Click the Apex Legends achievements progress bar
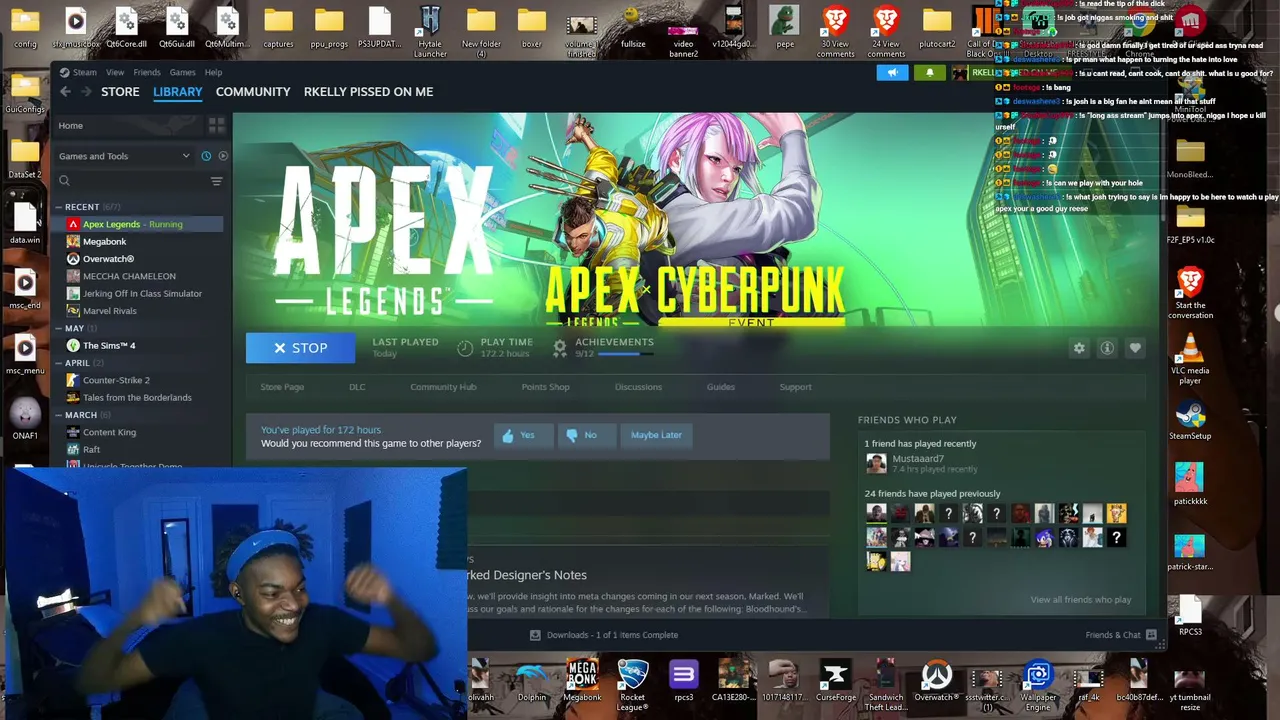The width and height of the screenshot is (1280, 720). 626,354
